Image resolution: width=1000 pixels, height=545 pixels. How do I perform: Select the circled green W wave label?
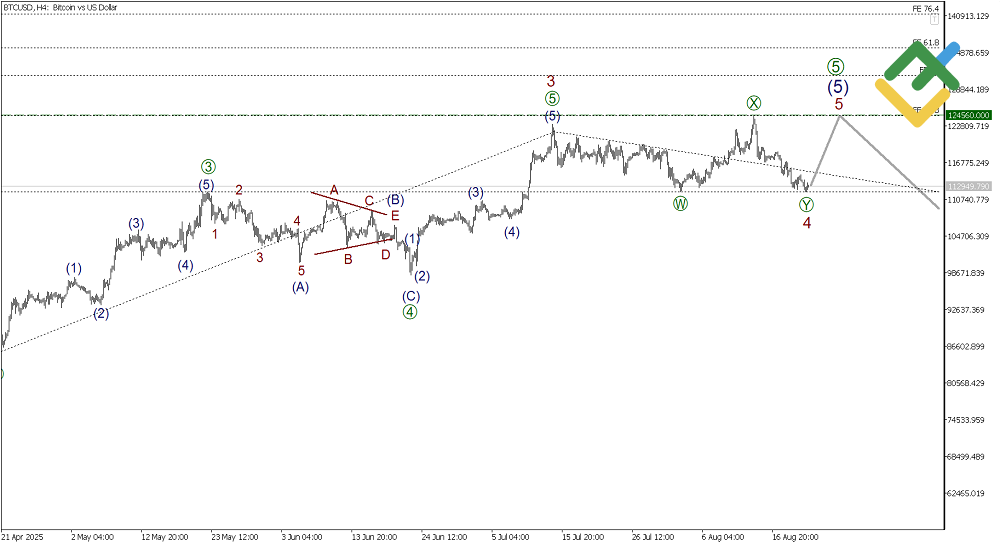pos(680,204)
